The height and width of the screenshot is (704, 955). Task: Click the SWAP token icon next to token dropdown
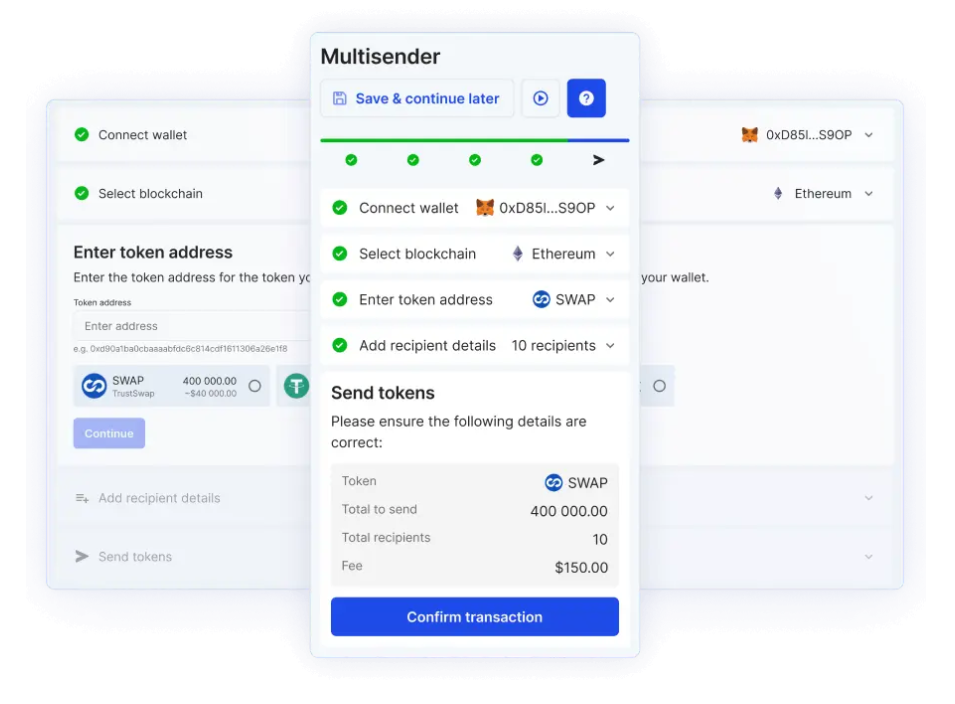pos(544,299)
